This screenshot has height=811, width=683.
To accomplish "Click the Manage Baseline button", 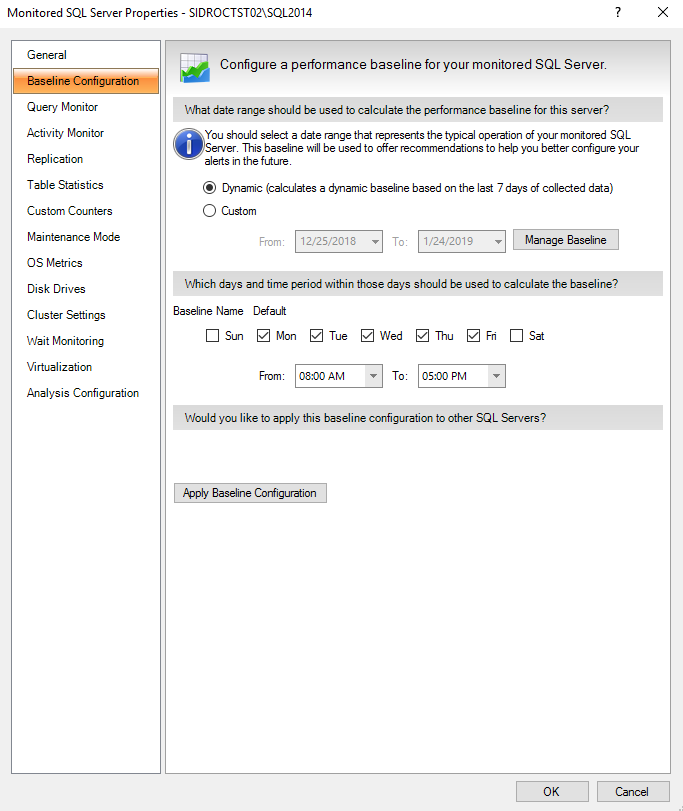I will [566, 240].
